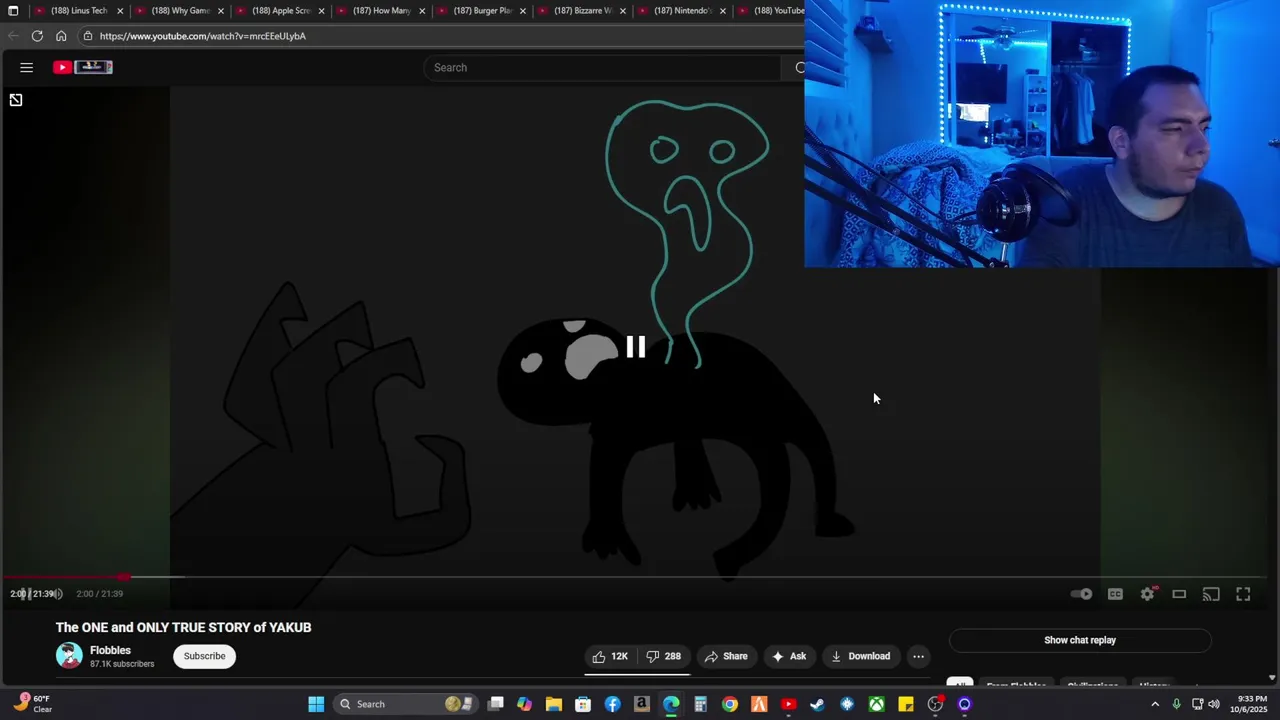Toggle the autoplay switch in player

point(1082,594)
